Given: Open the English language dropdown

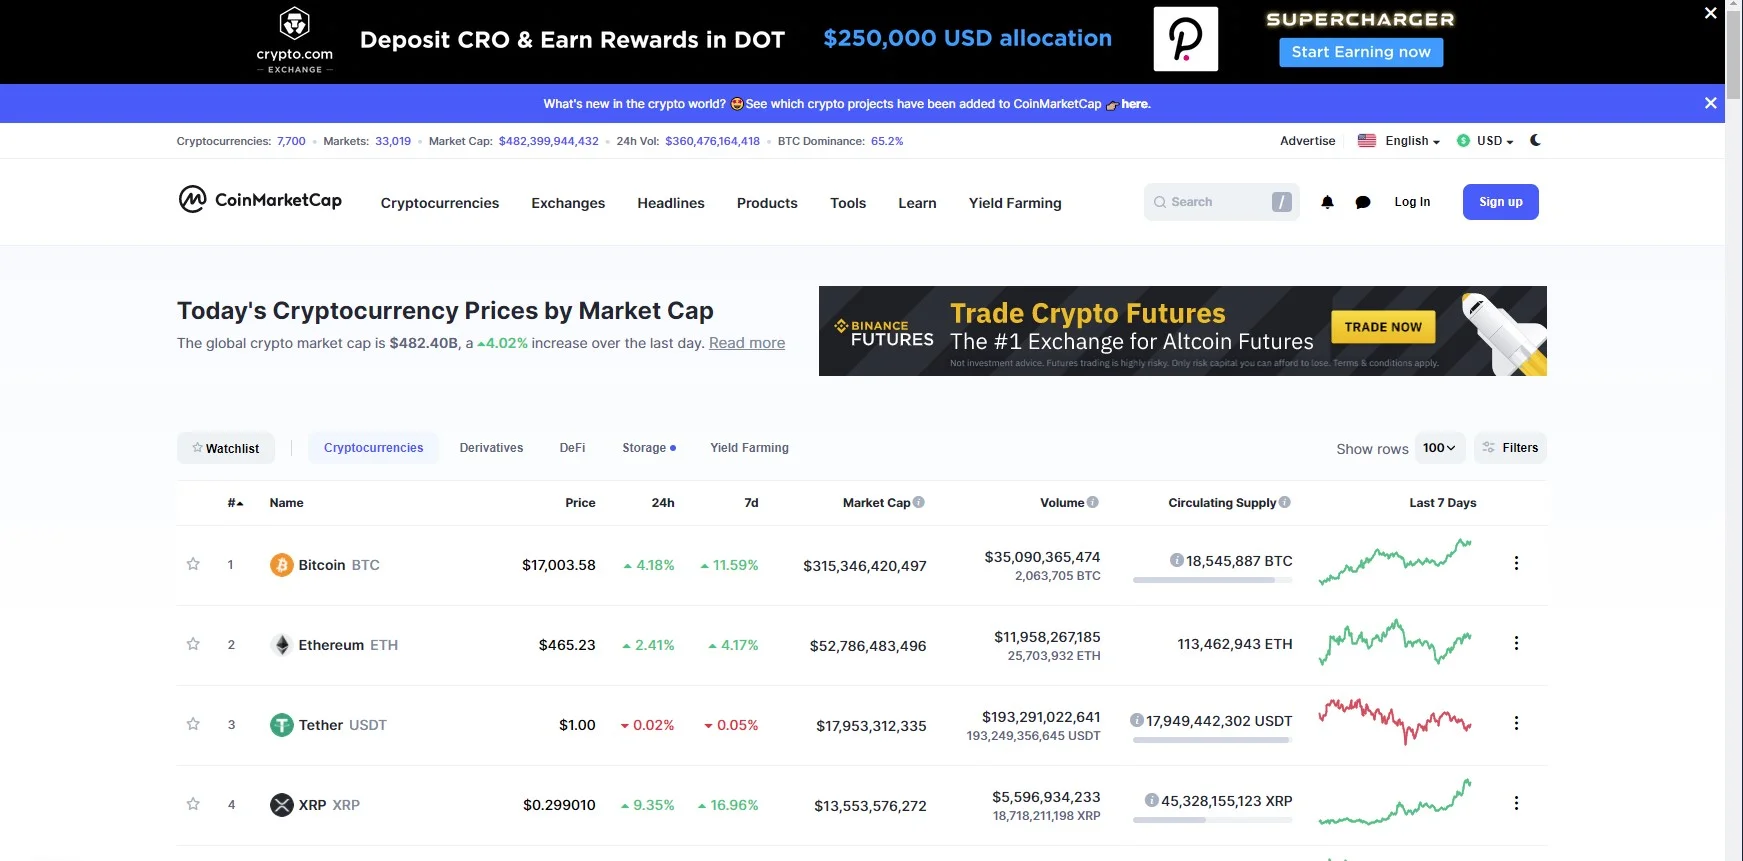Looking at the screenshot, I should [1399, 141].
